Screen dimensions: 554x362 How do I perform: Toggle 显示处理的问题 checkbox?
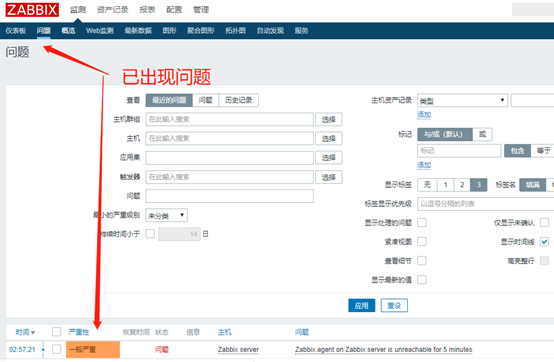point(422,222)
